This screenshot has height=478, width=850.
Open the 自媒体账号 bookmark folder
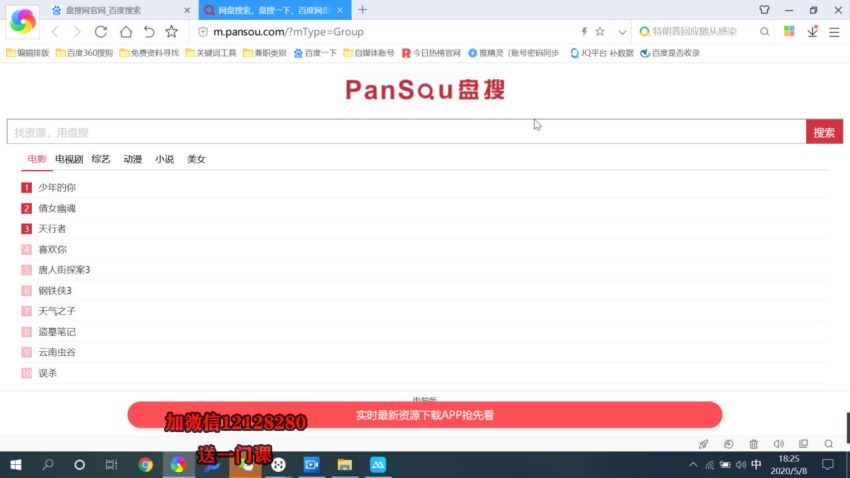[x=369, y=53]
